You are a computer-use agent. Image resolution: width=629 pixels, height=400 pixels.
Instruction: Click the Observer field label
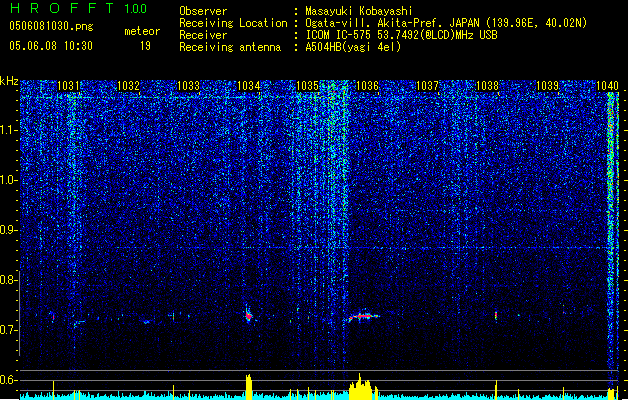(x=203, y=11)
